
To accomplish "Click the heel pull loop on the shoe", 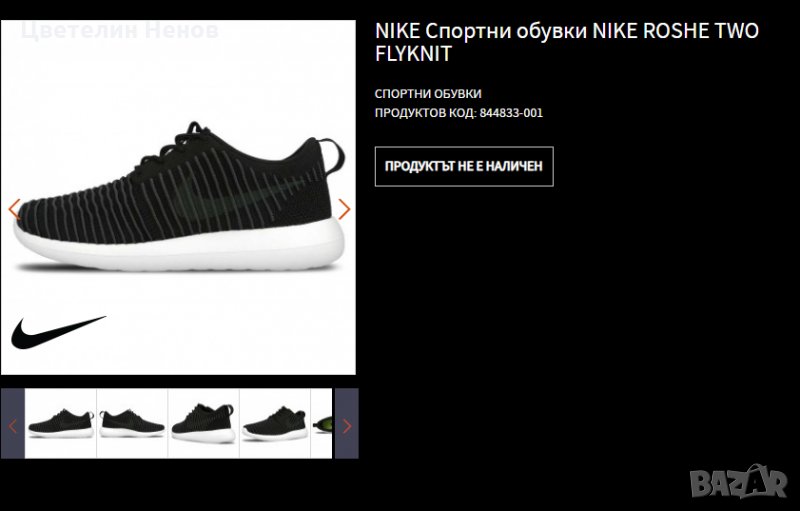I will [334, 156].
